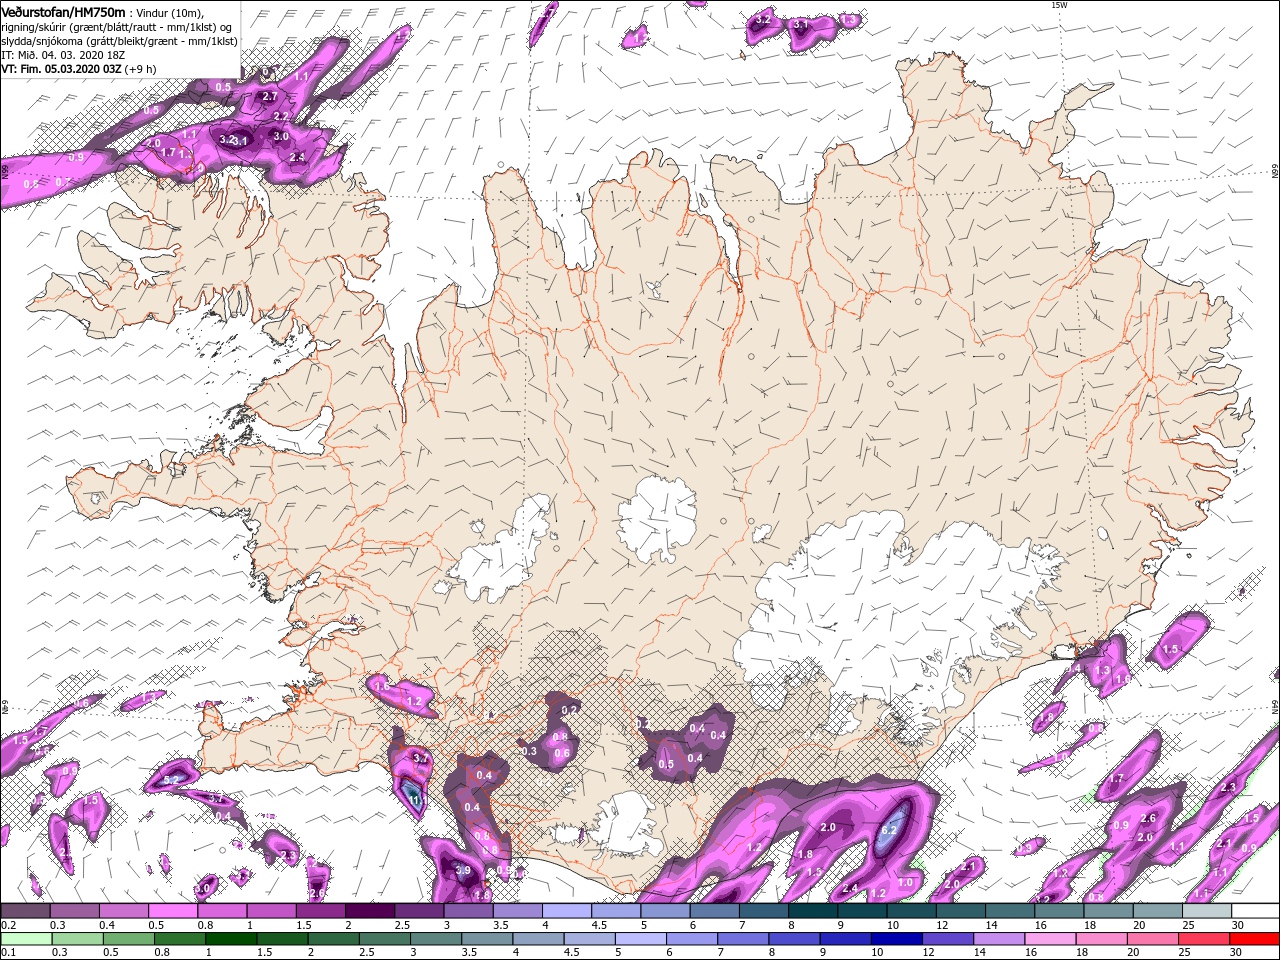Click the "Veðurstofan/HM750m" title text
The image size is (1280, 960).
pyautogui.click(x=63, y=11)
